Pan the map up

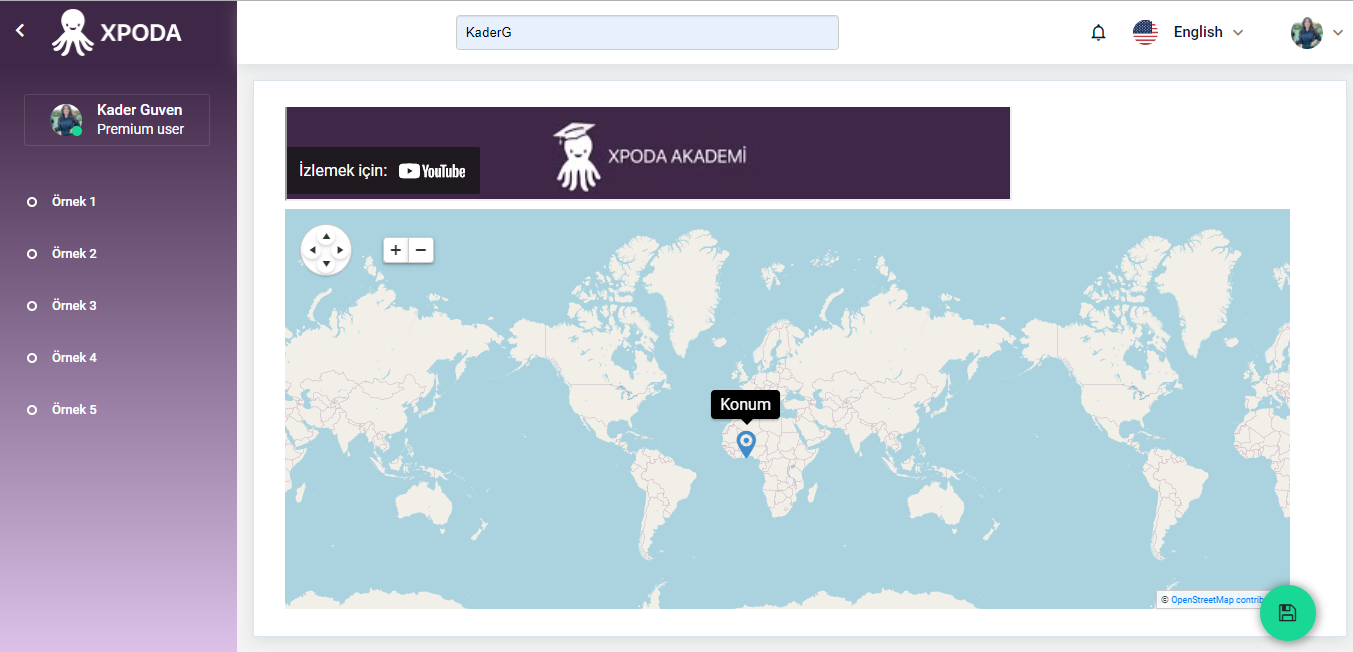[326, 237]
